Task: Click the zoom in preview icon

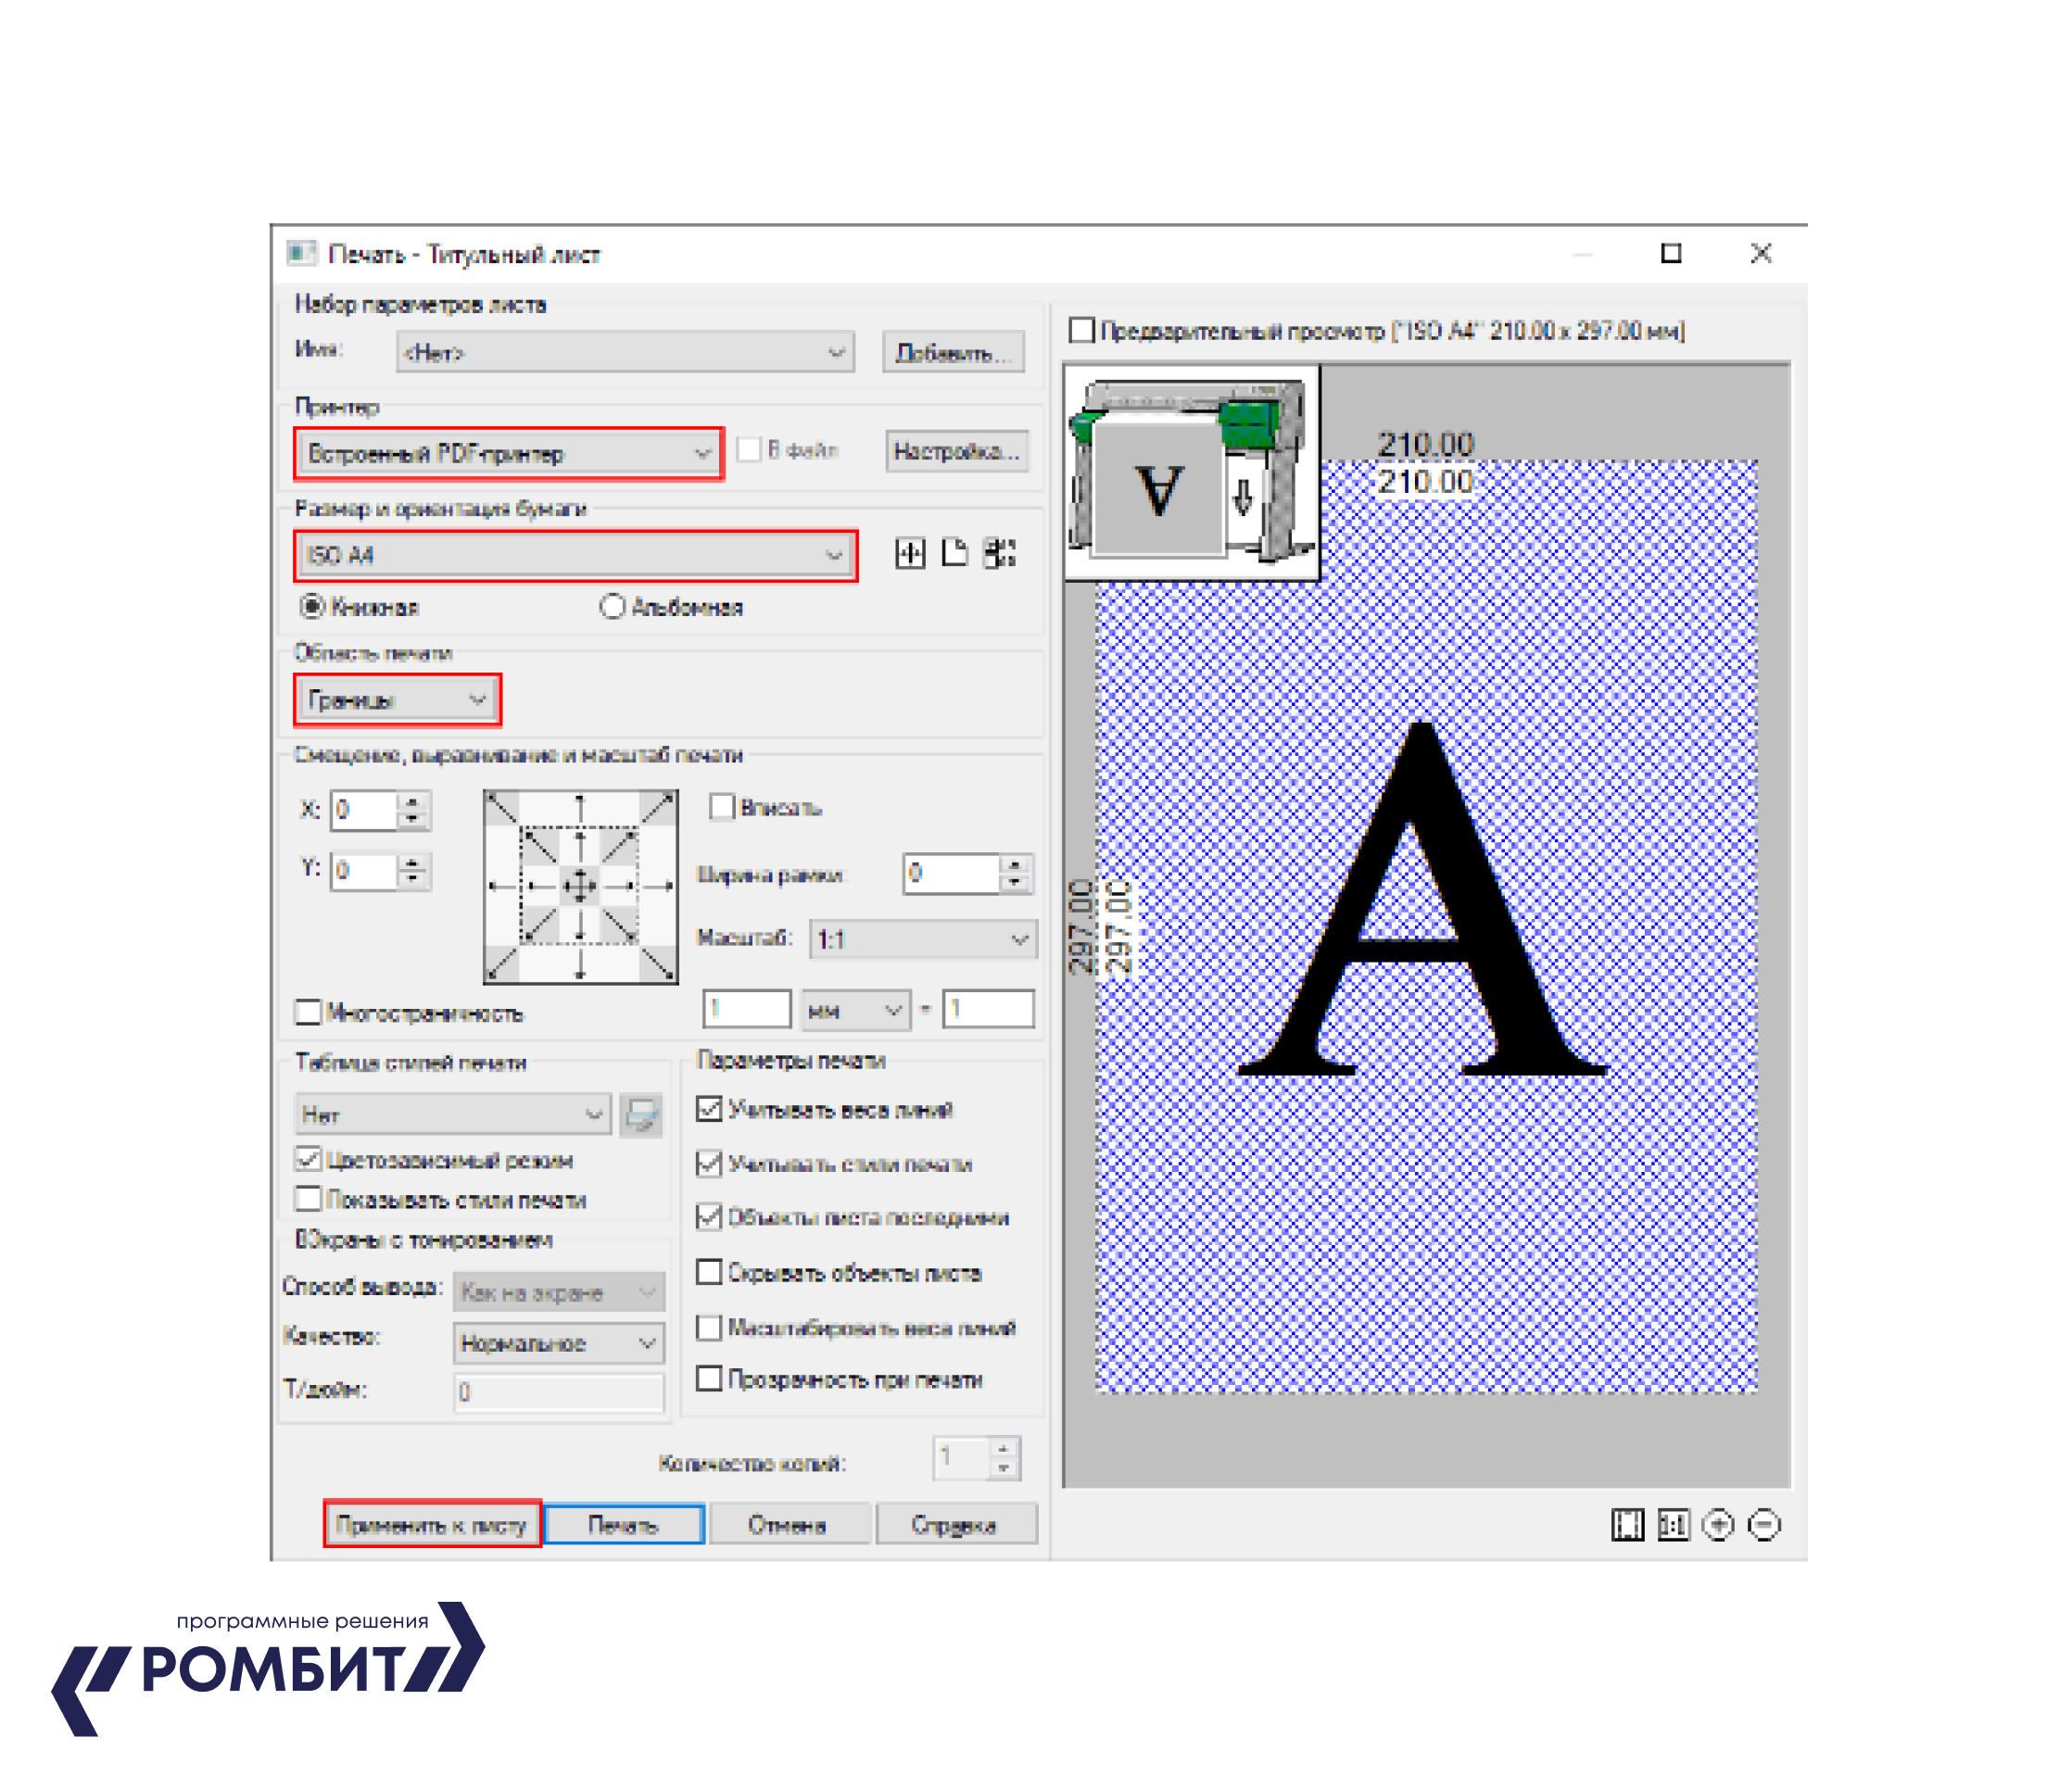Action: (x=1718, y=1525)
